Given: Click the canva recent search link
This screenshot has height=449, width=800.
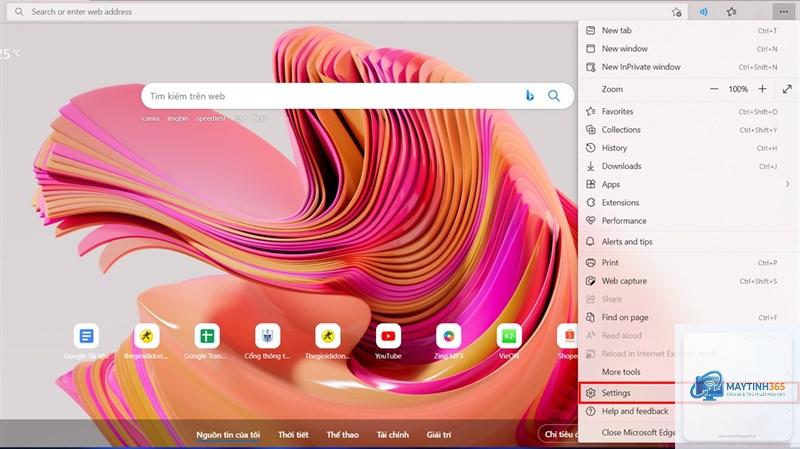Looking at the screenshot, I should click(x=151, y=118).
